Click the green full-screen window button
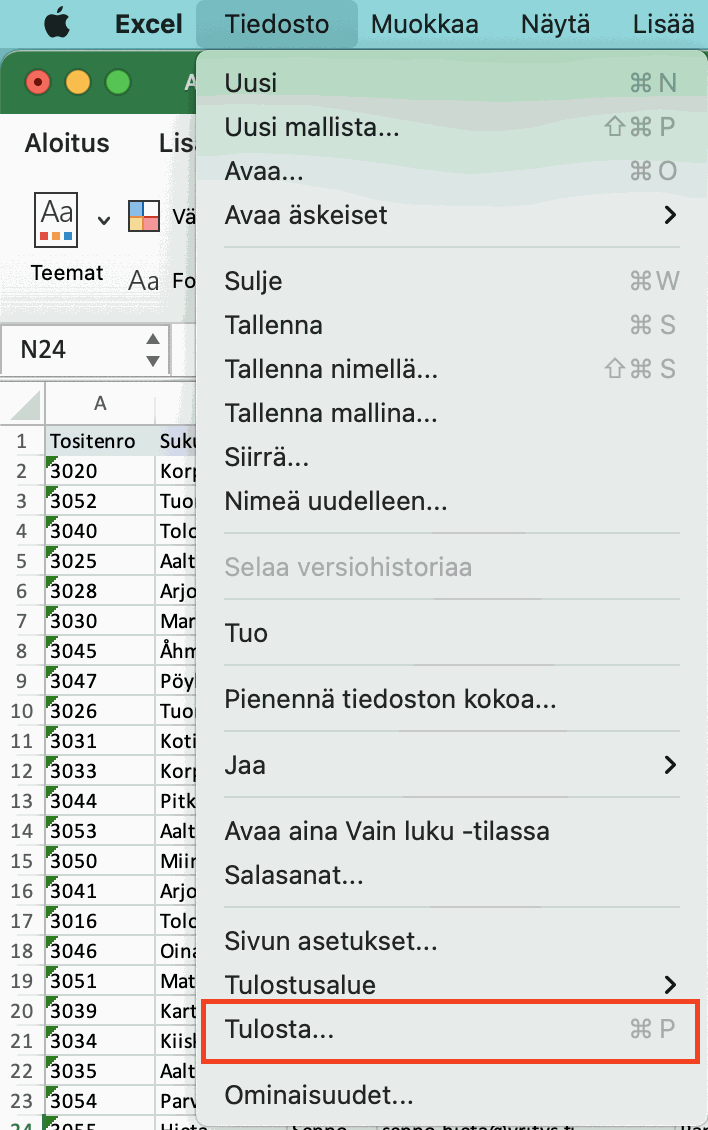This screenshot has width=708, height=1130. (x=118, y=82)
